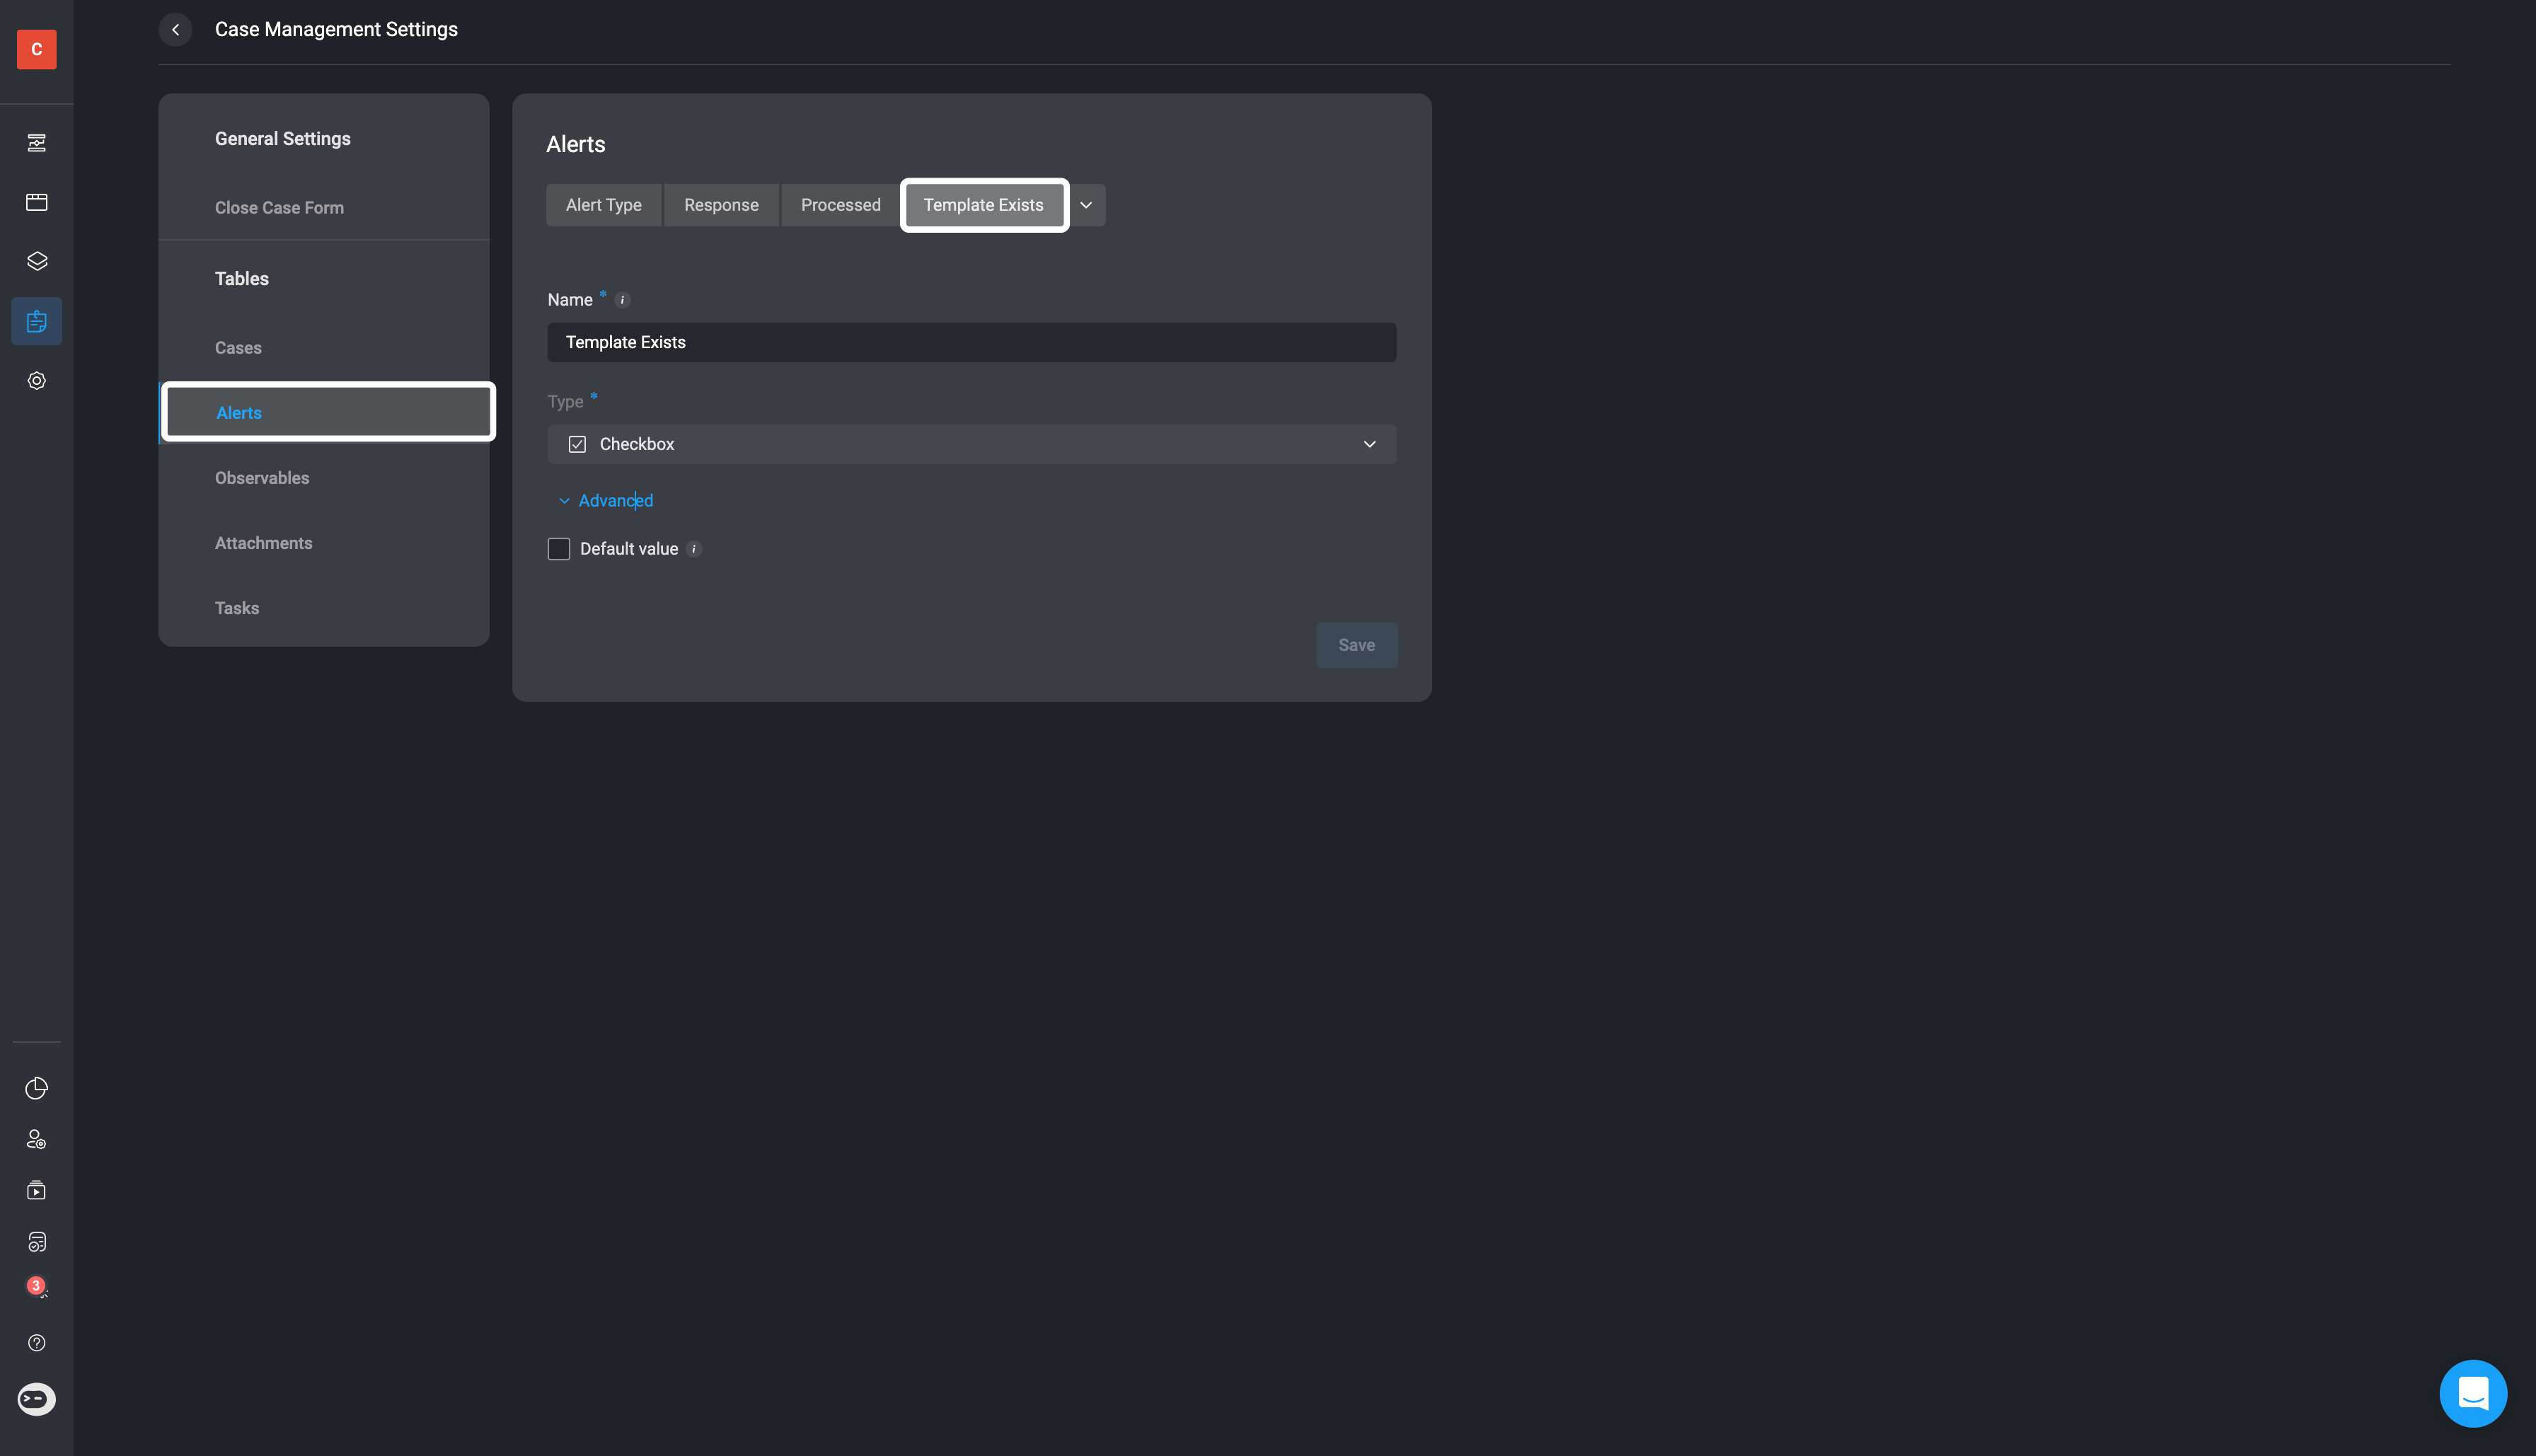Click the red C workspace logo
The height and width of the screenshot is (1456, 2536).
coord(37,49)
